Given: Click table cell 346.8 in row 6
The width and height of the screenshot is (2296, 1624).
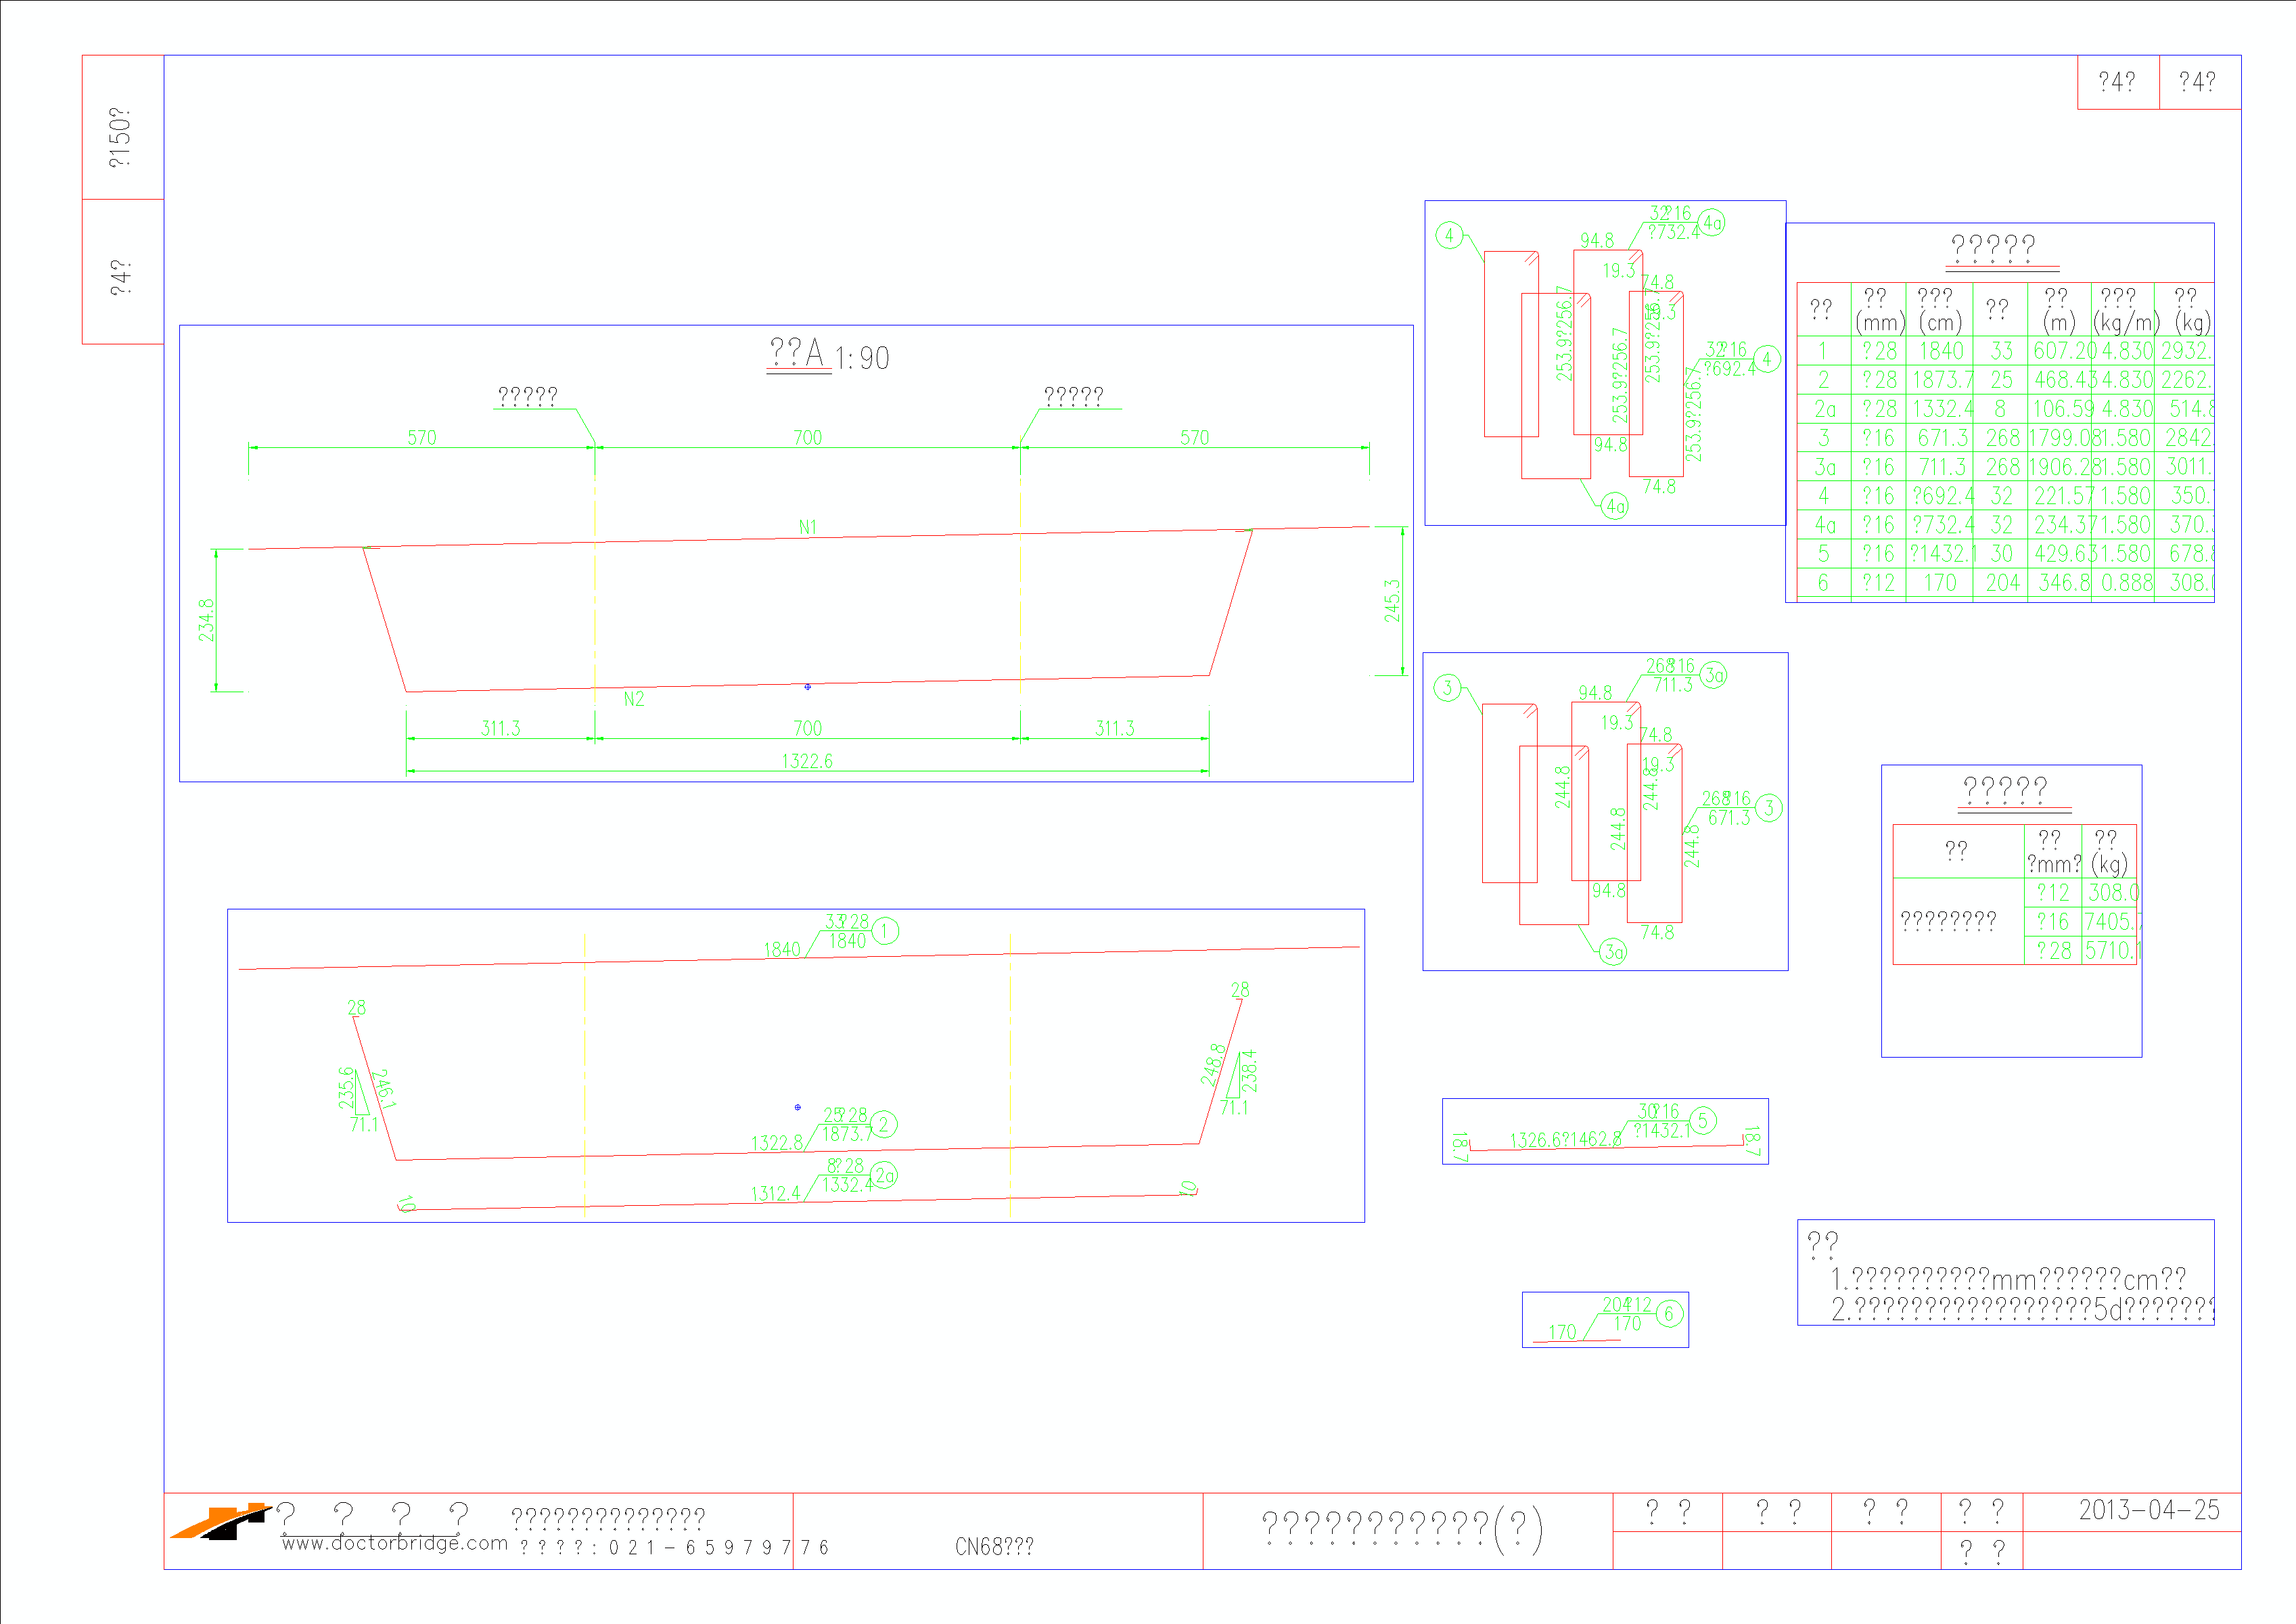Looking at the screenshot, I should pyautogui.click(x=2065, y=583).
